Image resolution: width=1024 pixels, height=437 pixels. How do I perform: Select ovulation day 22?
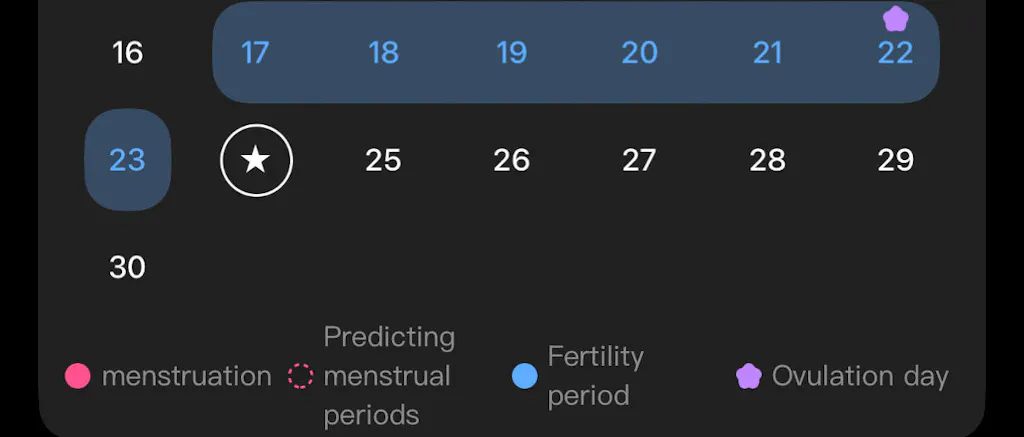click(x=895, y=54)
